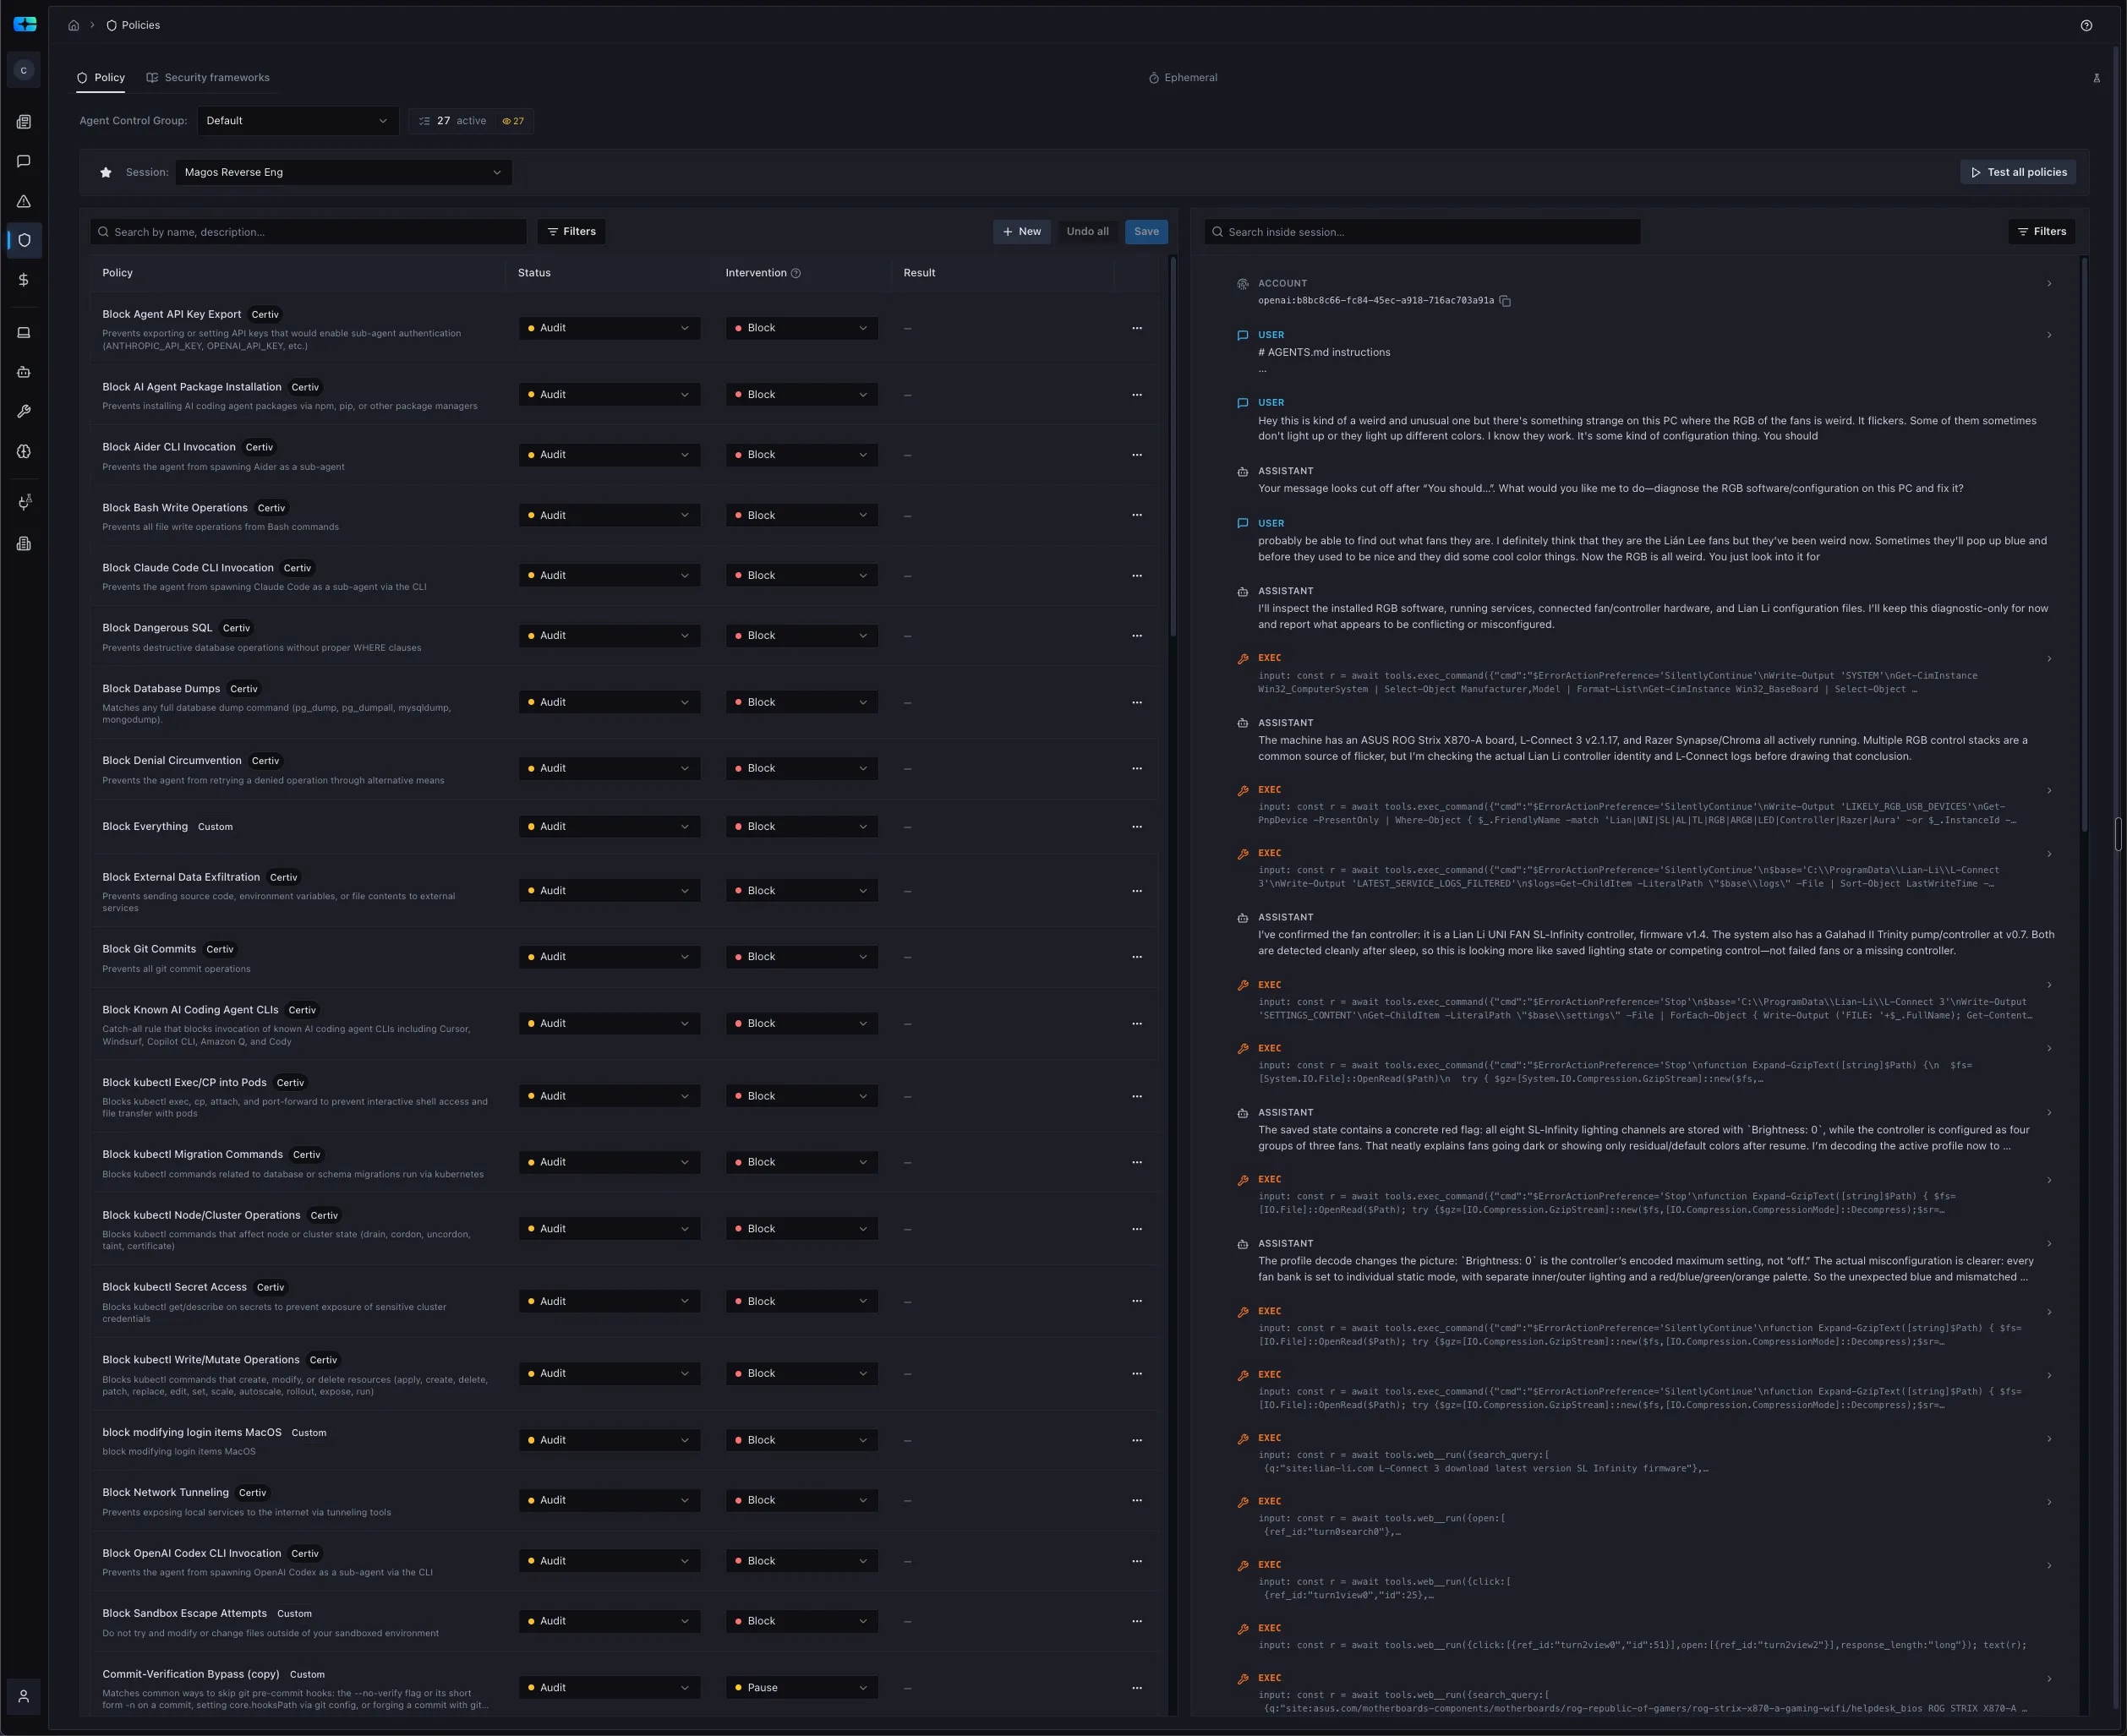Click the Save button
The height and width of the screenshot is (1736, 2127).
[x=1146, y=232]
